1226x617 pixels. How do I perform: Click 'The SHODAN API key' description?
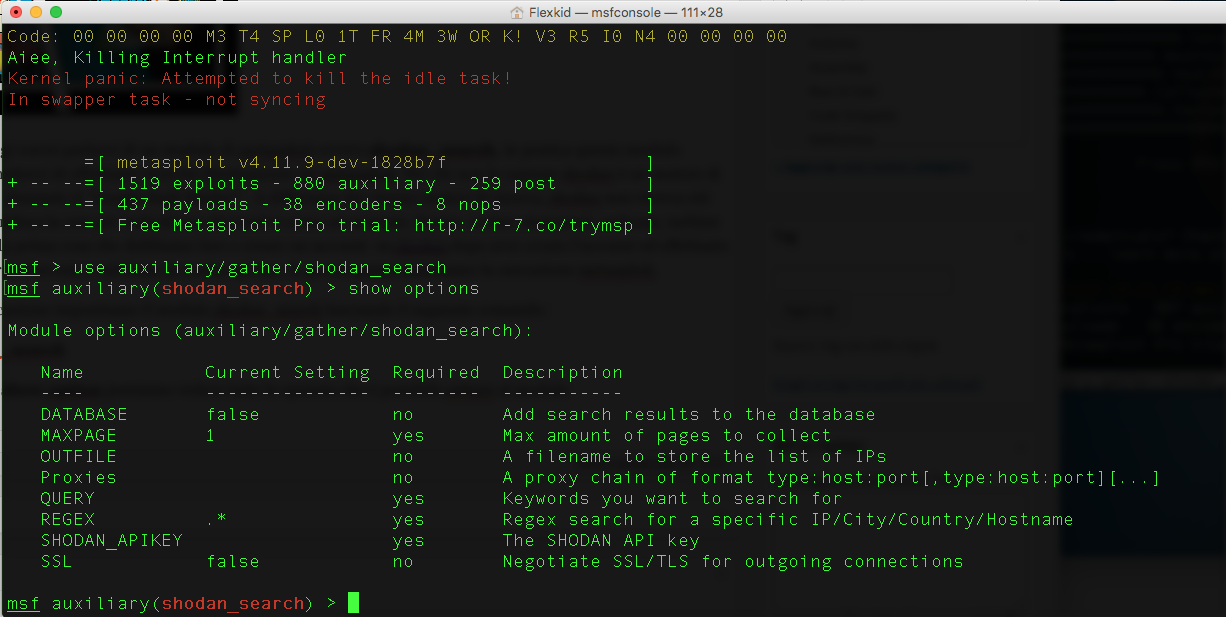(x=601, y=540)
